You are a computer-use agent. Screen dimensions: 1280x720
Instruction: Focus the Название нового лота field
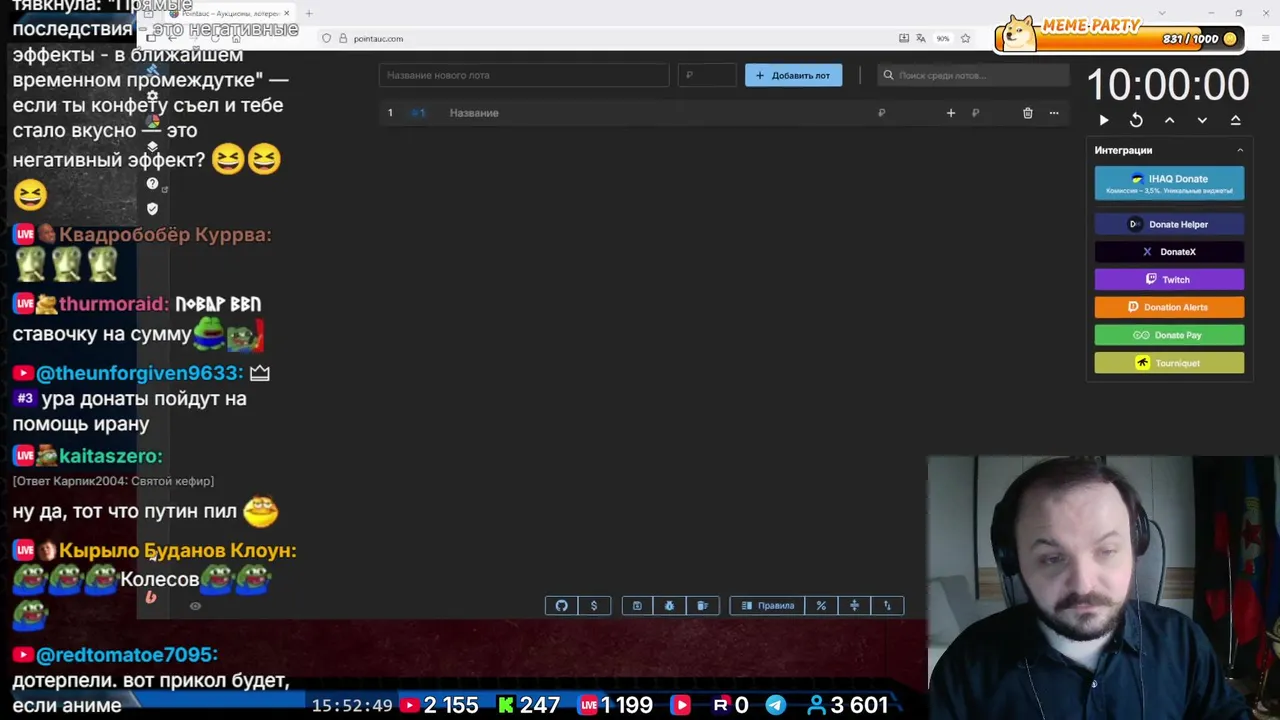click(524, 75)
